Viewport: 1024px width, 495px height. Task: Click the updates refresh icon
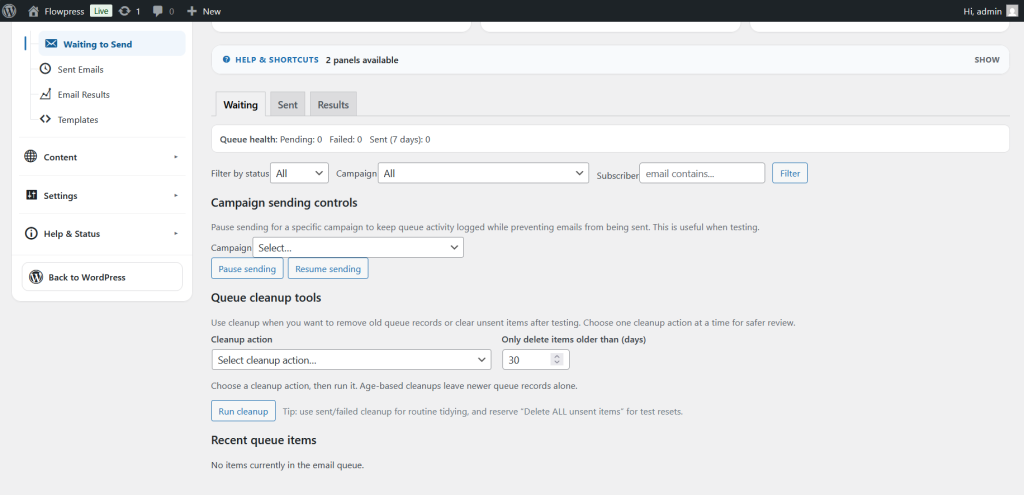(125, 11)
